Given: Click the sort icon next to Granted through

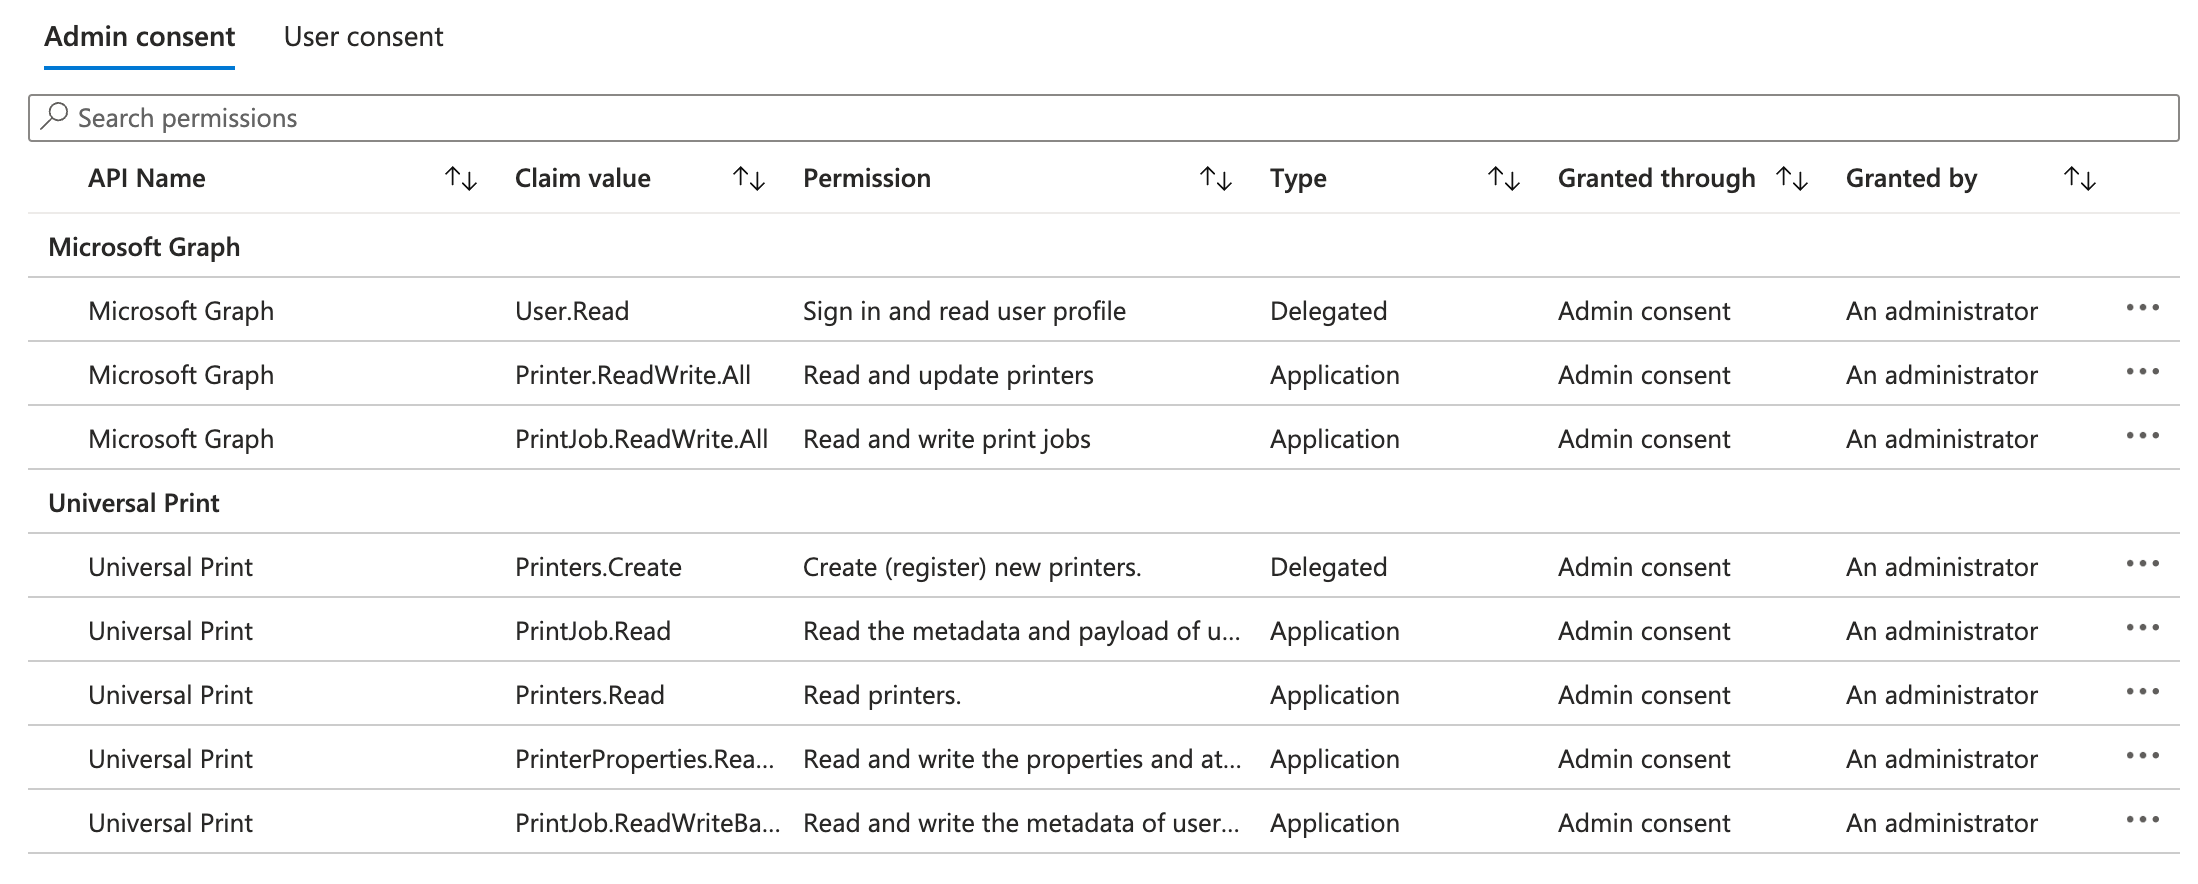Looking at the screenshot, I should pyautogui.click(x=1793, y=180).
